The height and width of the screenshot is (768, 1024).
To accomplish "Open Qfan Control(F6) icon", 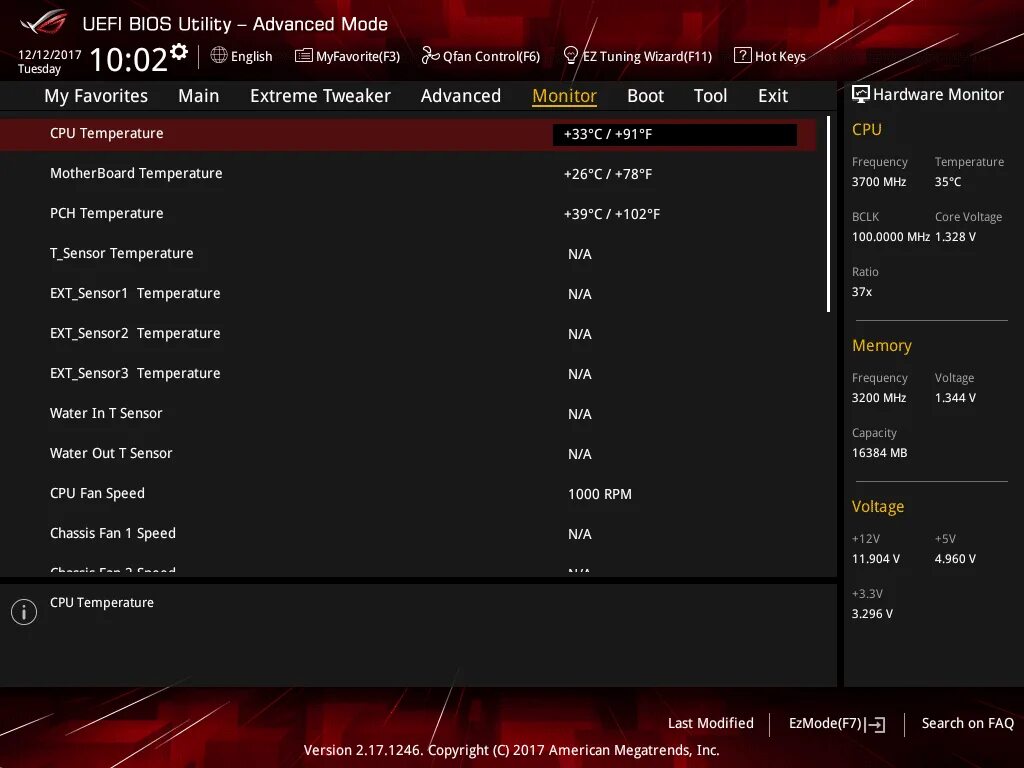I will (x=428, y=56).
